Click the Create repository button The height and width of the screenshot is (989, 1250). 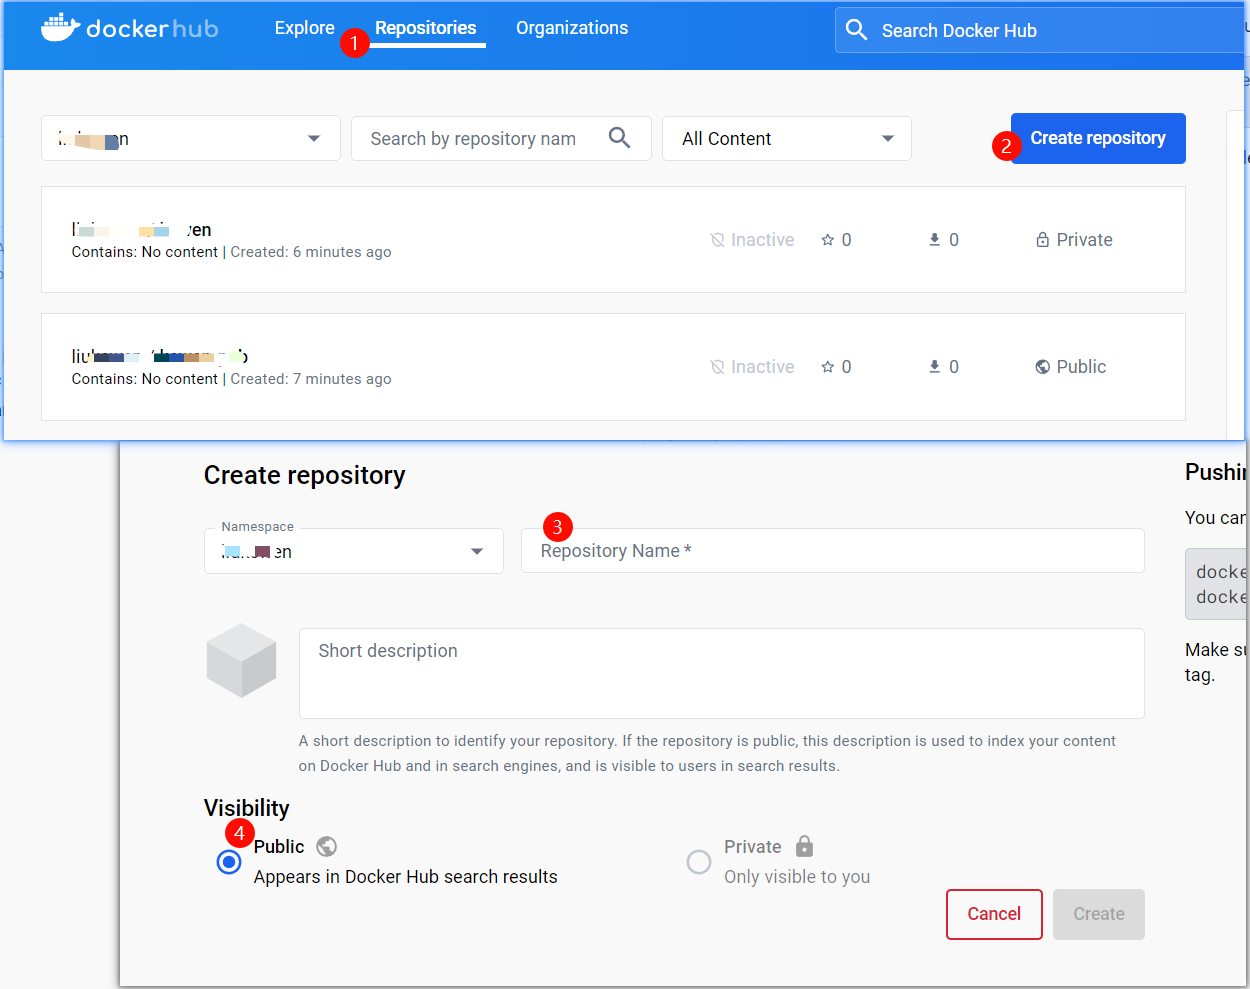tap(1098, 138)
